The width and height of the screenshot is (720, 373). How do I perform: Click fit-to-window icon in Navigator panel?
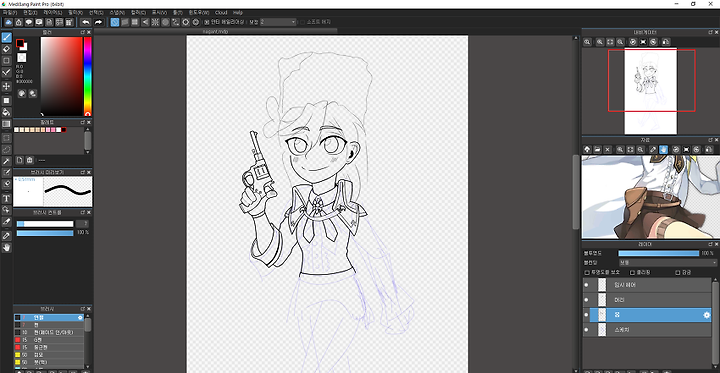610,42
